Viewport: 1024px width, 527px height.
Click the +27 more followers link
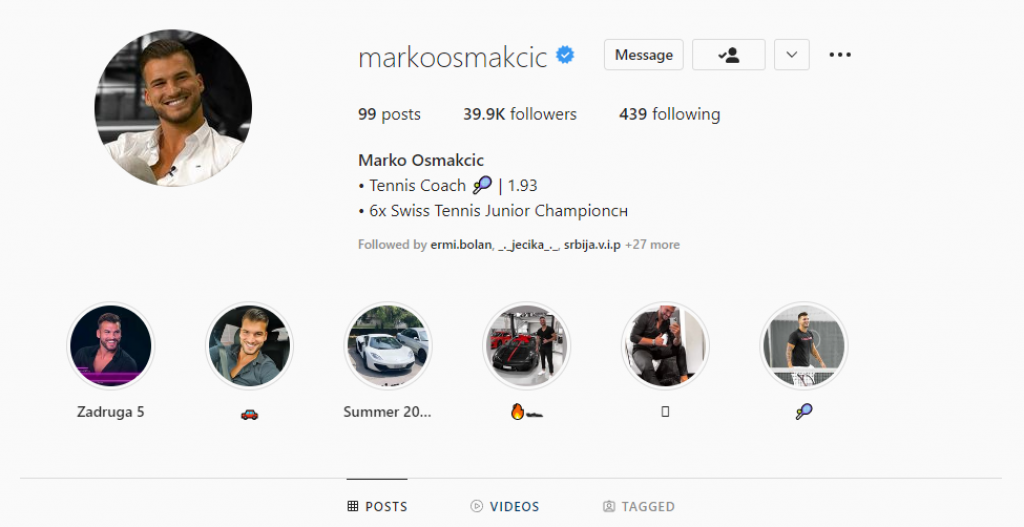point(652,245)
